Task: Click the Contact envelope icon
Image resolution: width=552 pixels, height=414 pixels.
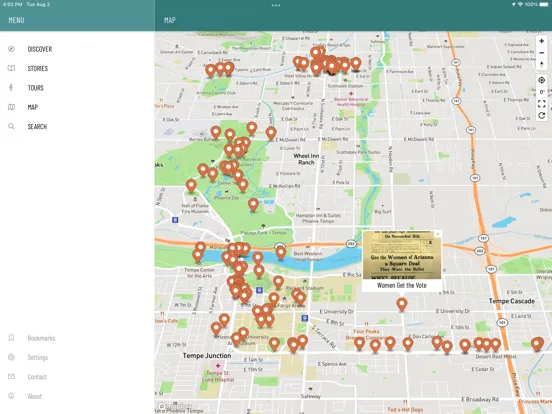Action: [x=11, y=377]
